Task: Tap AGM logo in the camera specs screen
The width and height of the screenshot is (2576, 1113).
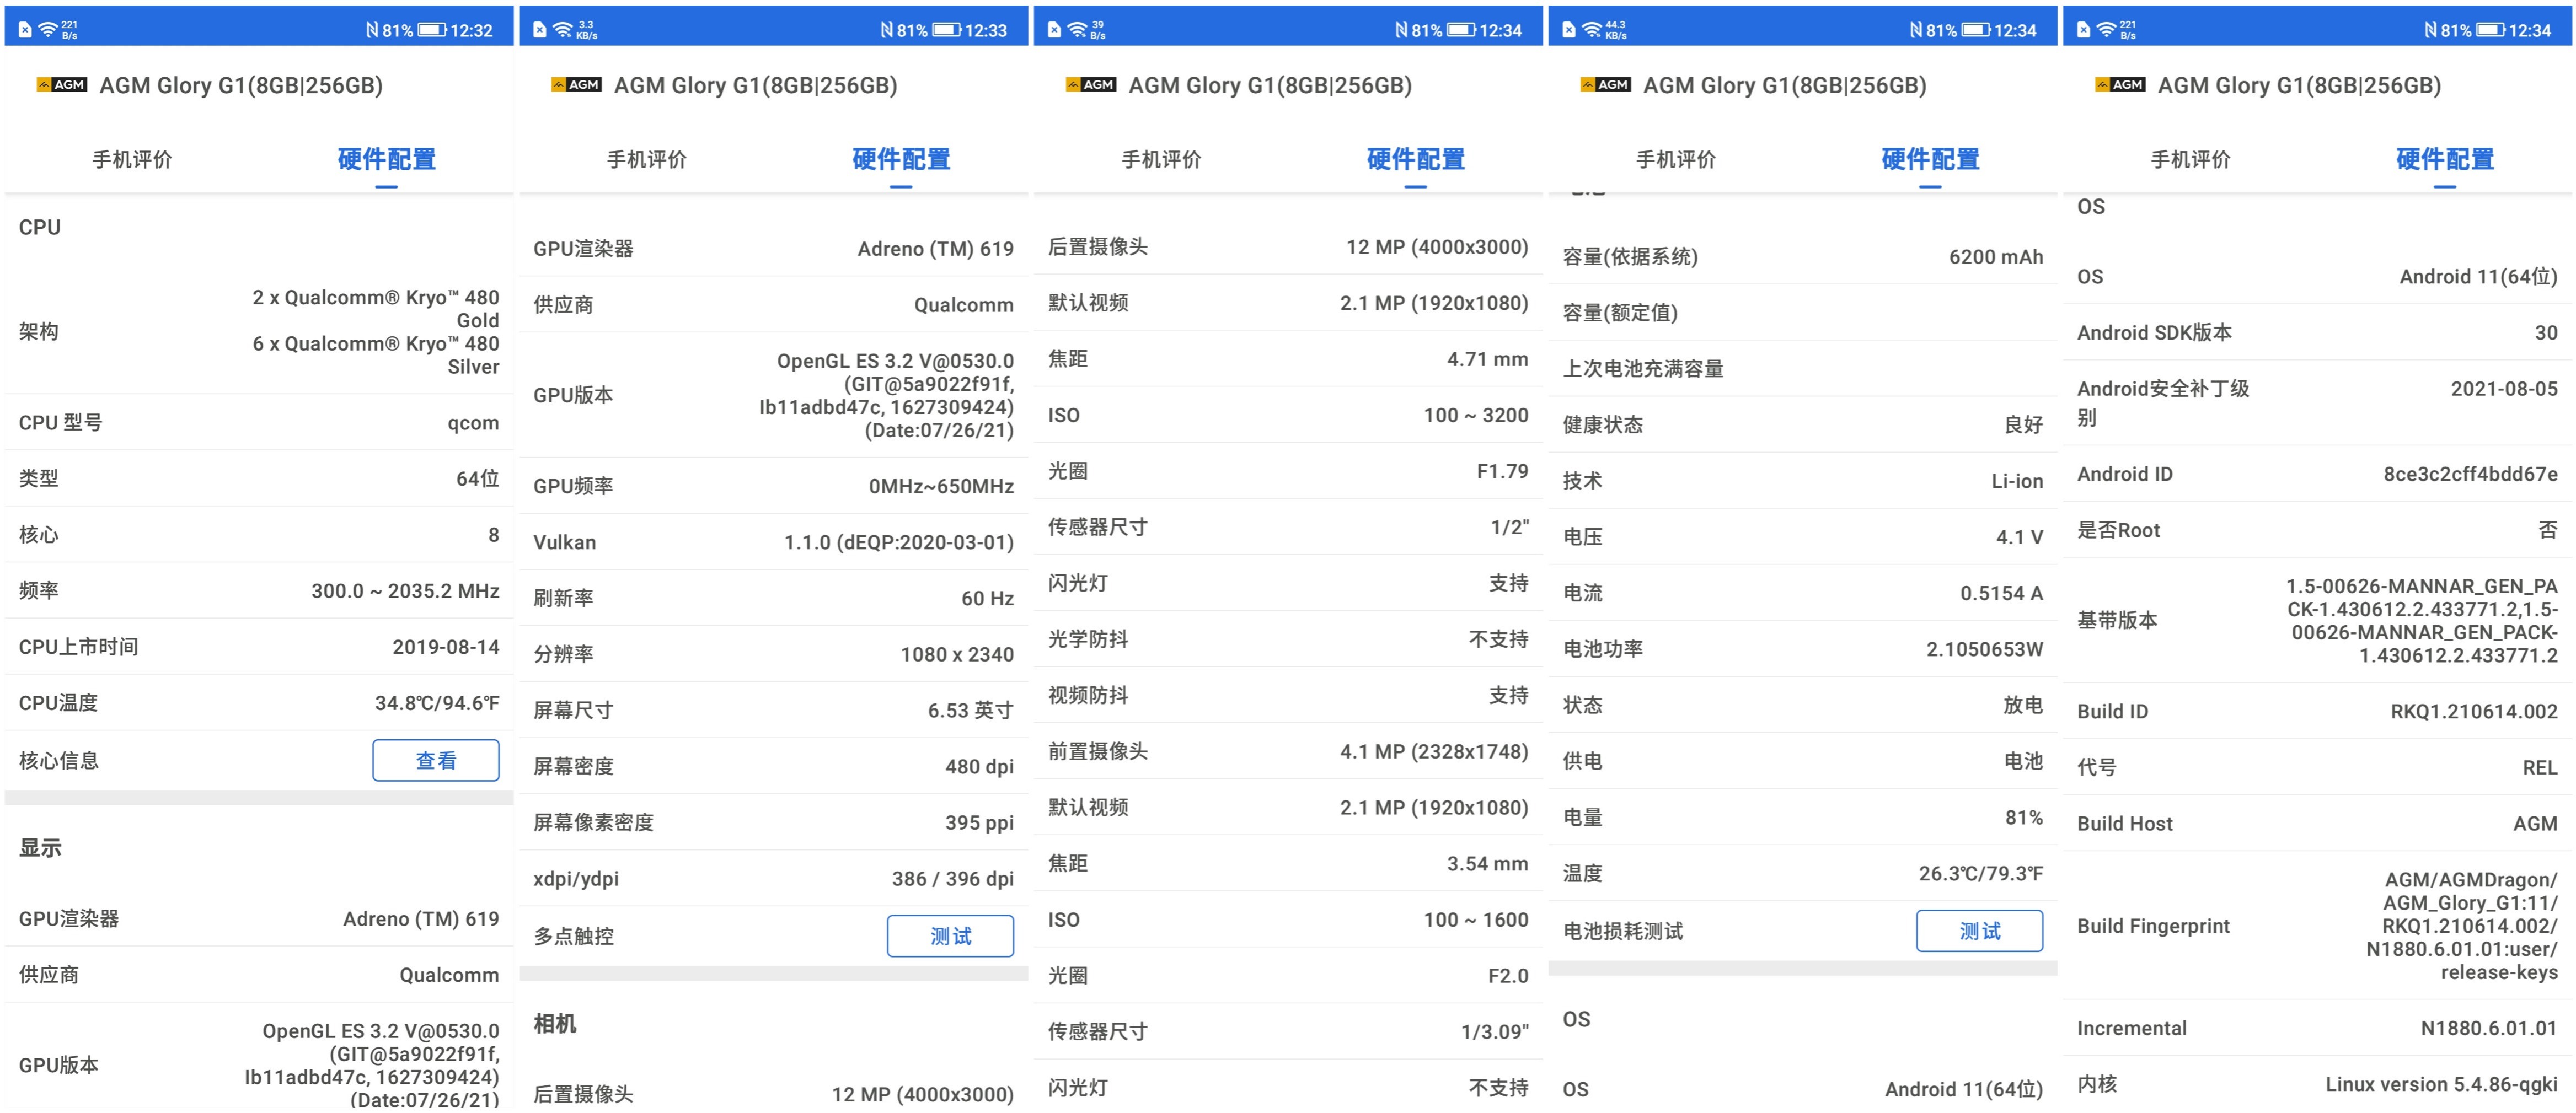Action: pyautogui.click(x=1091, y=85)
